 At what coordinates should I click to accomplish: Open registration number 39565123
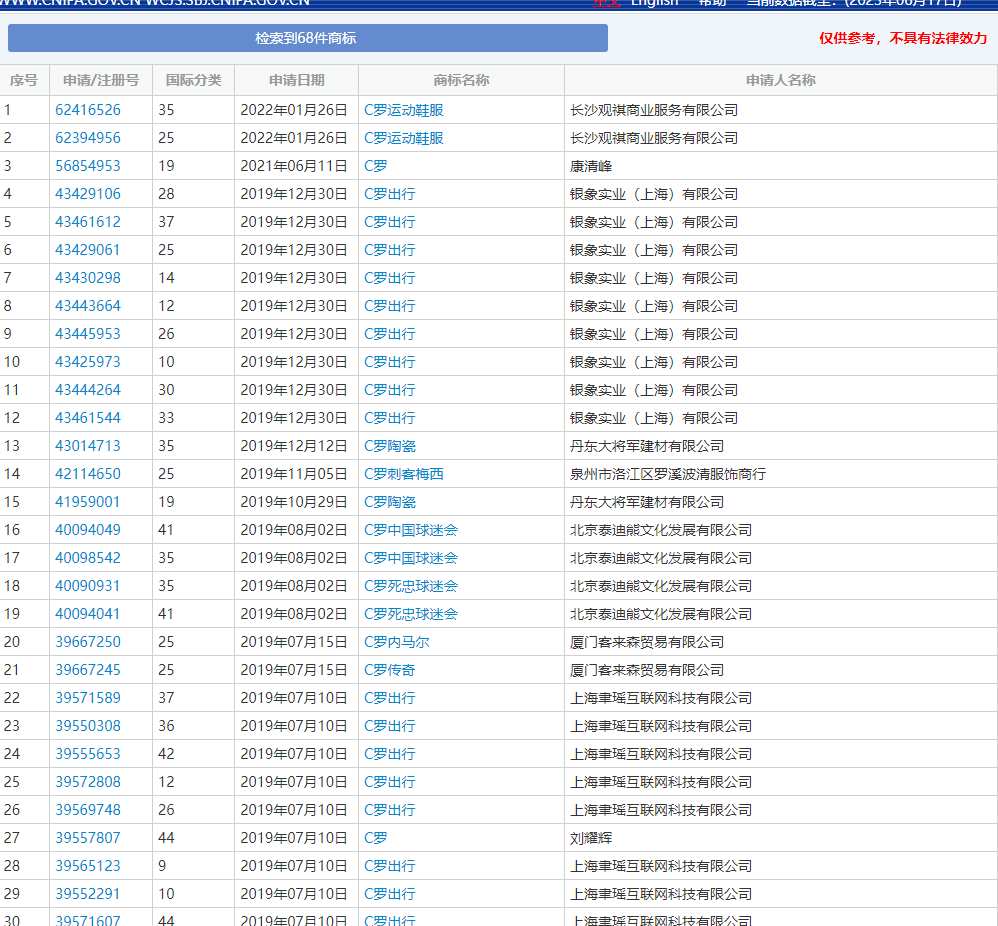(x=88, y=866)
